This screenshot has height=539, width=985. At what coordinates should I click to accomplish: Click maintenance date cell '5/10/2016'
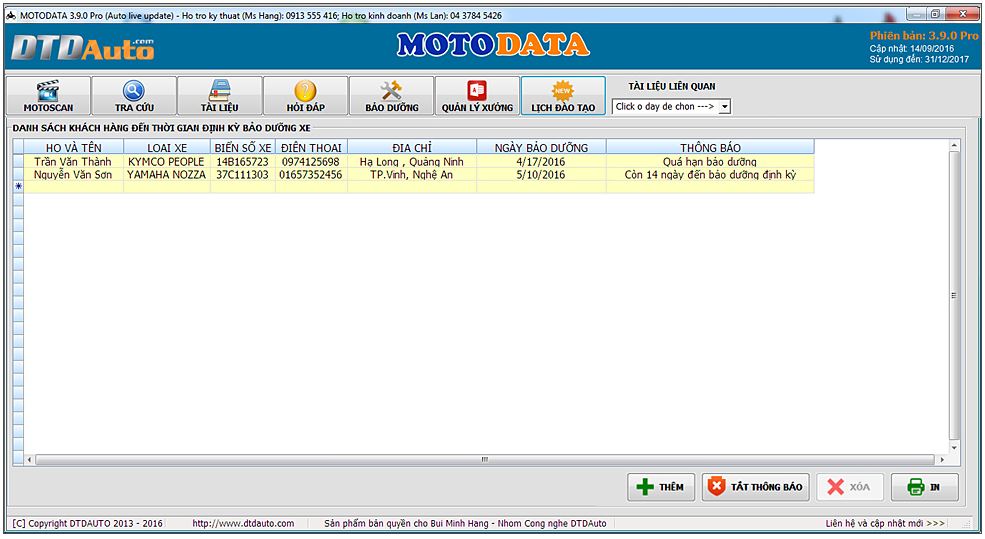coord(541,175)
